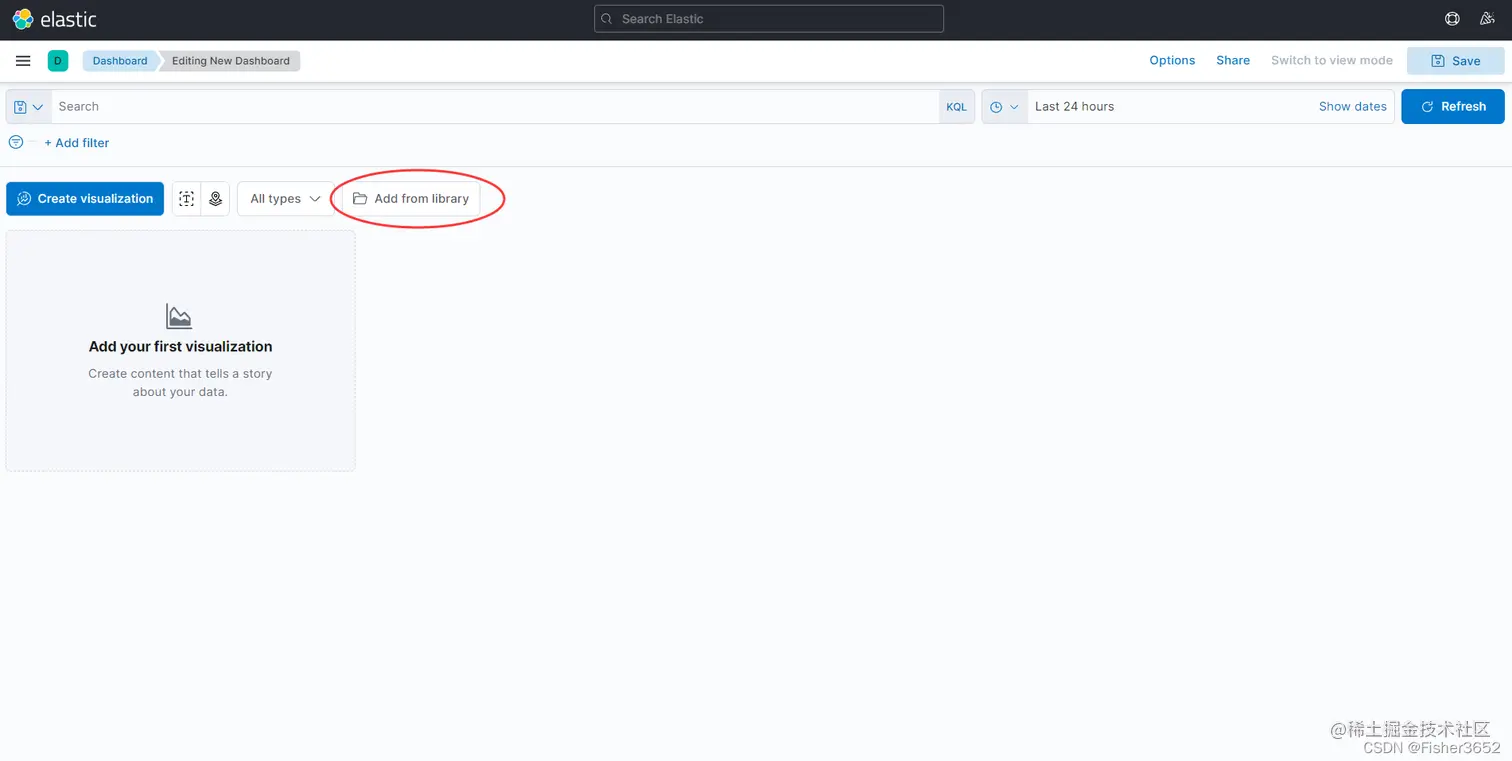Focus the query Search field
This screenshot has height=761, width=1512.
pyautogui.click(x=495, y=107)
